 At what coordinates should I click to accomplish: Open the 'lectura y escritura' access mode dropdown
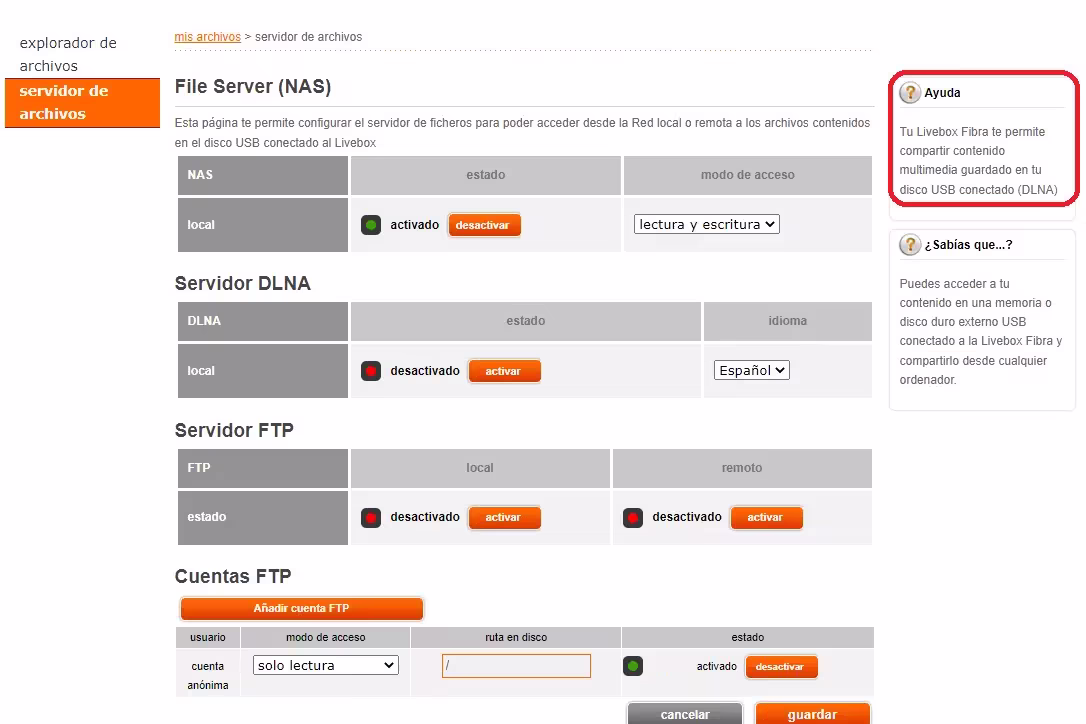click(x=706, y=224)
